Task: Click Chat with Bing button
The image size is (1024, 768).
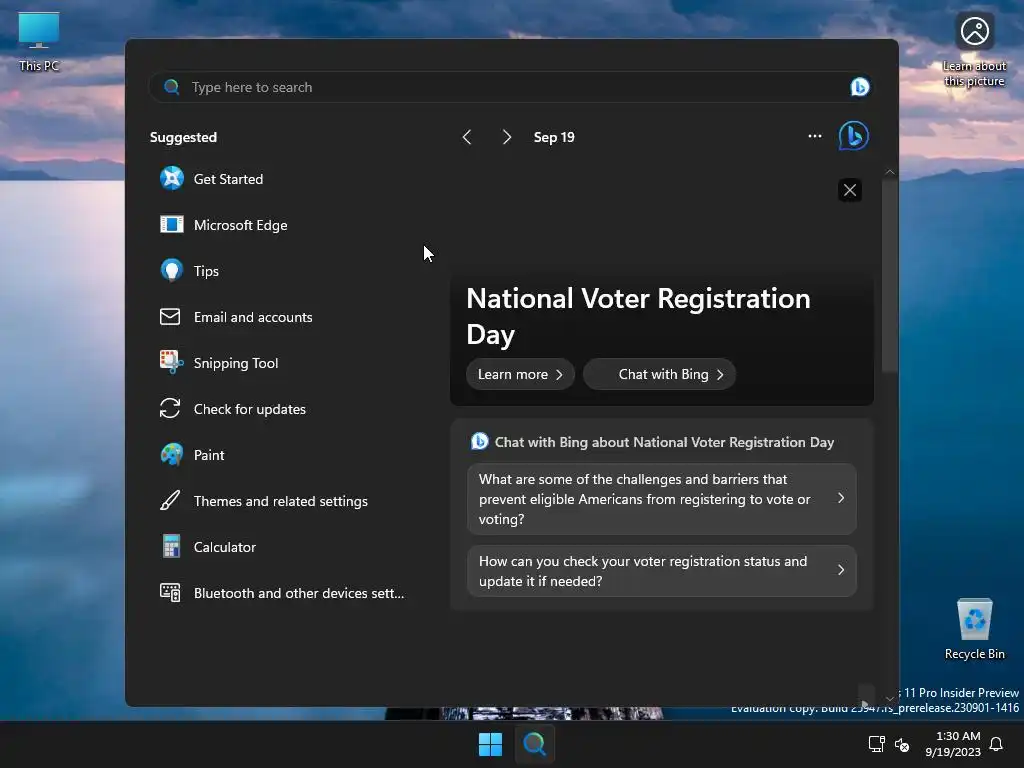Action: 659,374
